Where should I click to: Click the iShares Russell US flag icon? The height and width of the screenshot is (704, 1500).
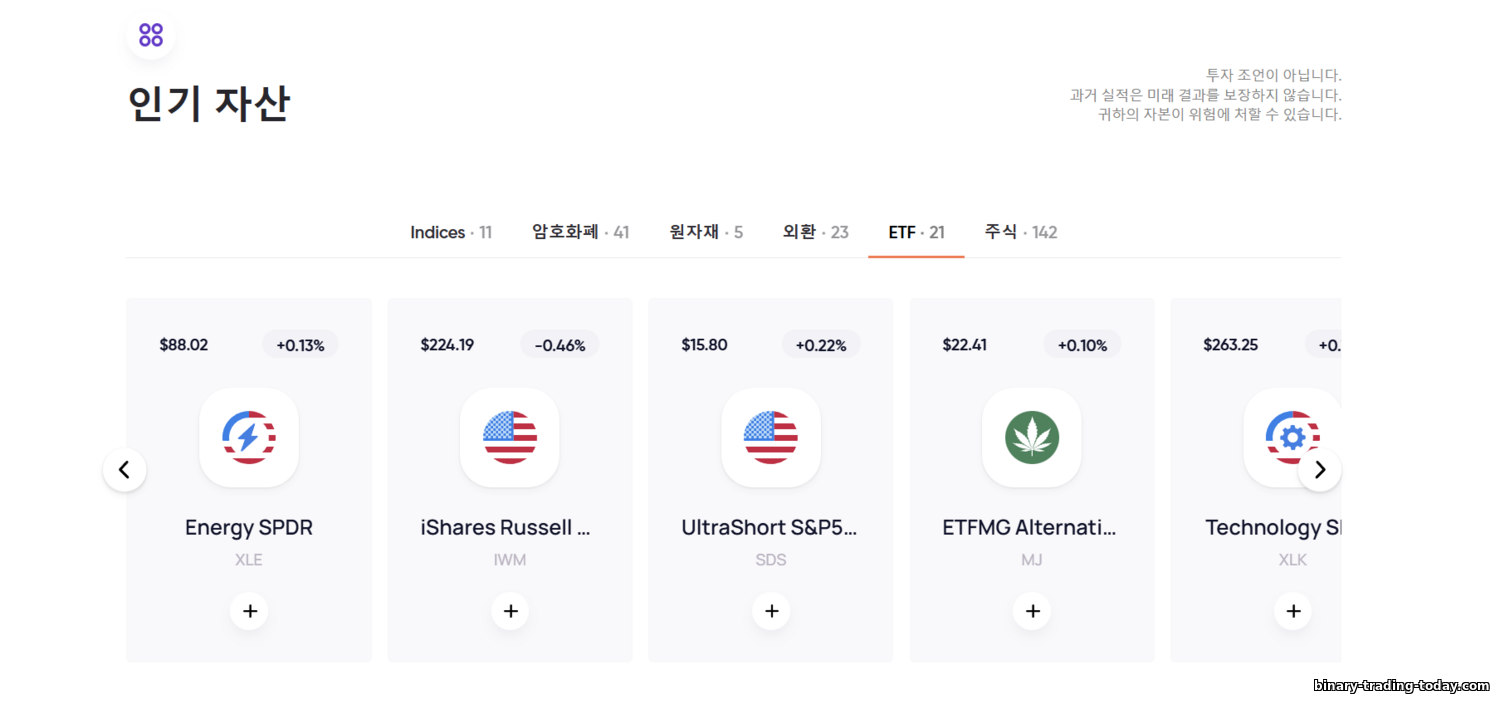[510, 437]
